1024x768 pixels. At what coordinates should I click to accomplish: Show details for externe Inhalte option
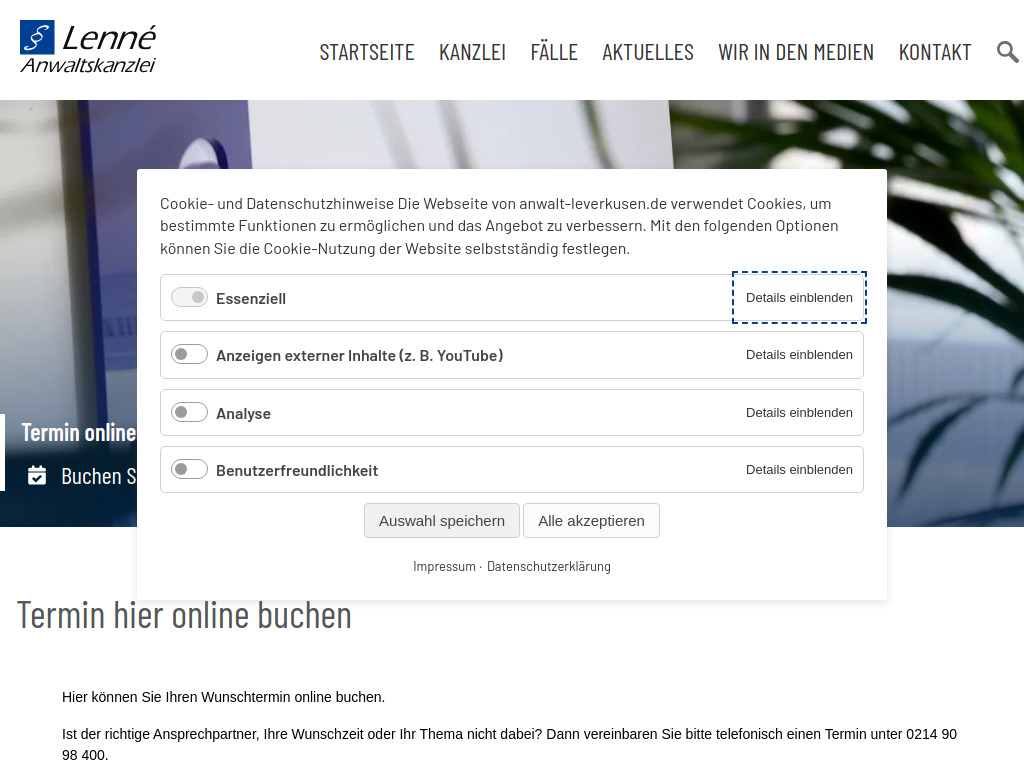click(x=799, y=354)
